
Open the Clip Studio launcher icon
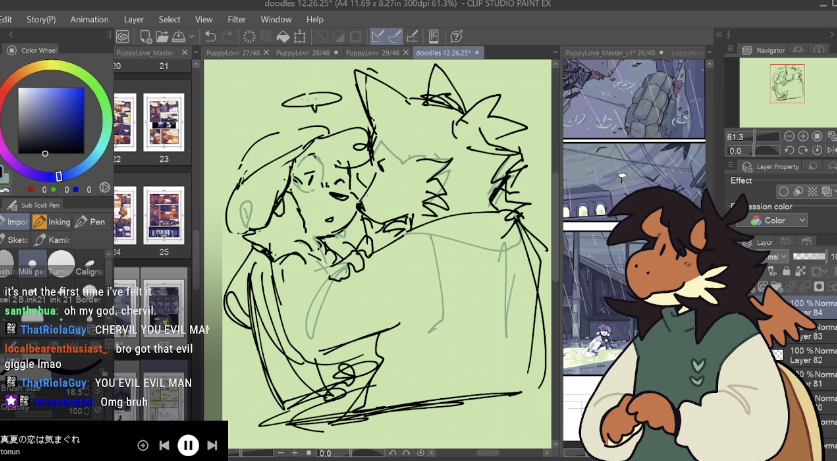[x=122, y=36]
